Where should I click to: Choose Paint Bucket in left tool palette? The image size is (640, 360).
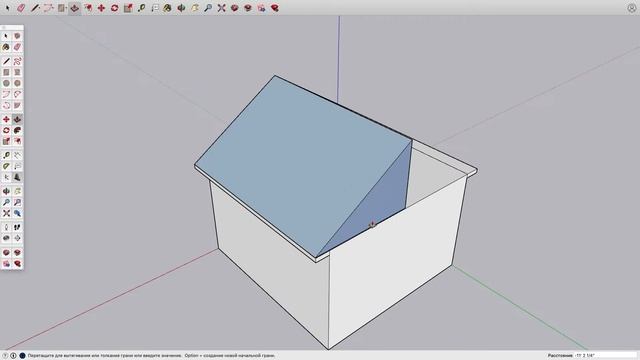coord(6,47)
